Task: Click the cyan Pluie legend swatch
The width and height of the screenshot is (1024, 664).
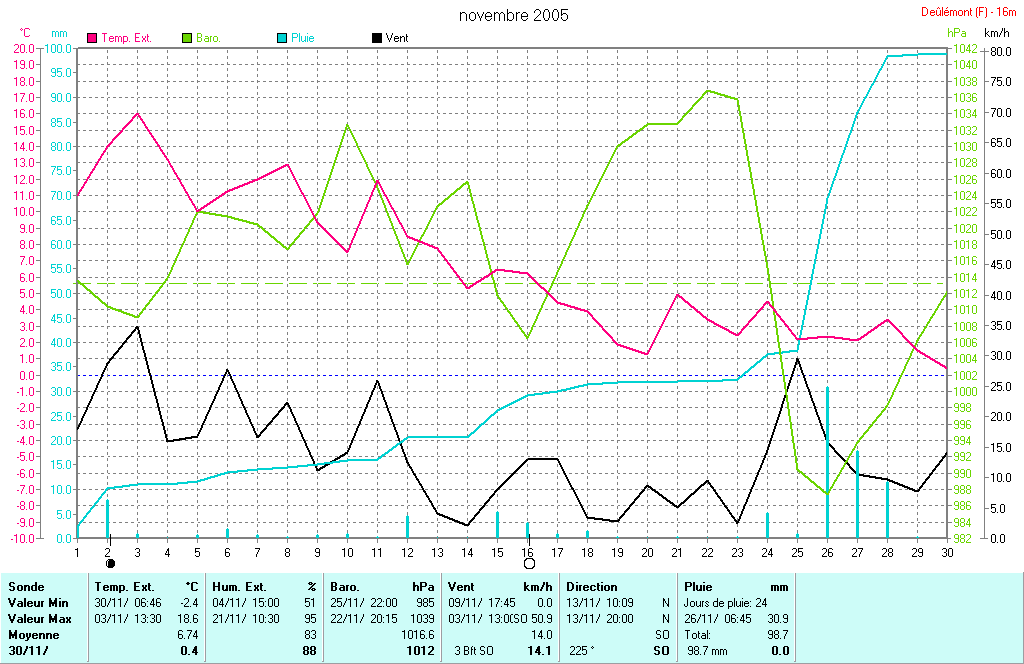Action: (281, 38)
